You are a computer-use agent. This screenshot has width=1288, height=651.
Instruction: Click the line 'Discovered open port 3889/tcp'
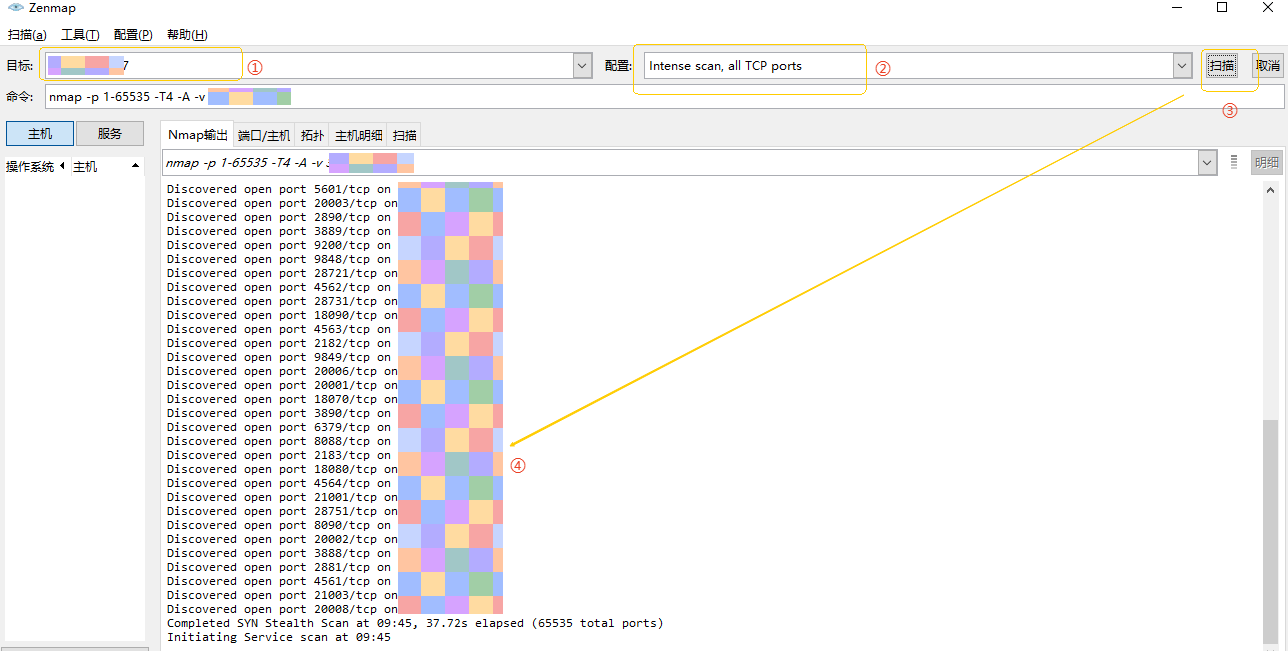click(279, 231)
